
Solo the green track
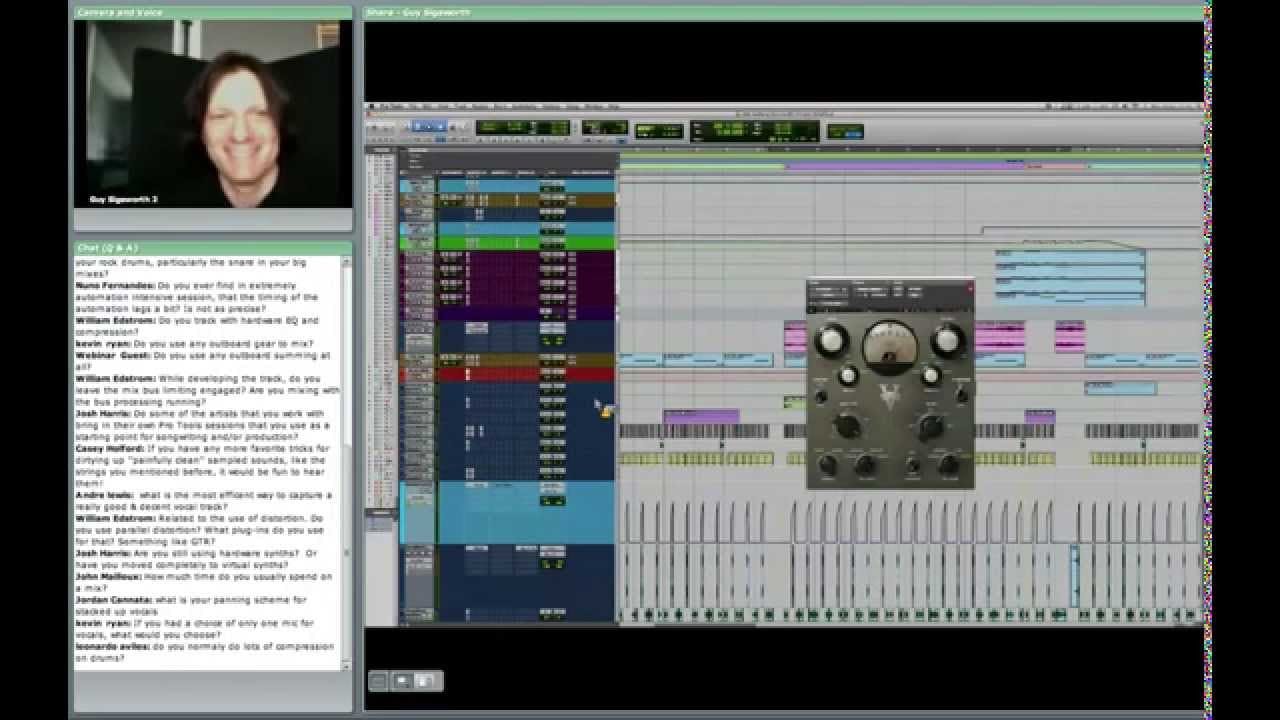[x=424, y=241]
